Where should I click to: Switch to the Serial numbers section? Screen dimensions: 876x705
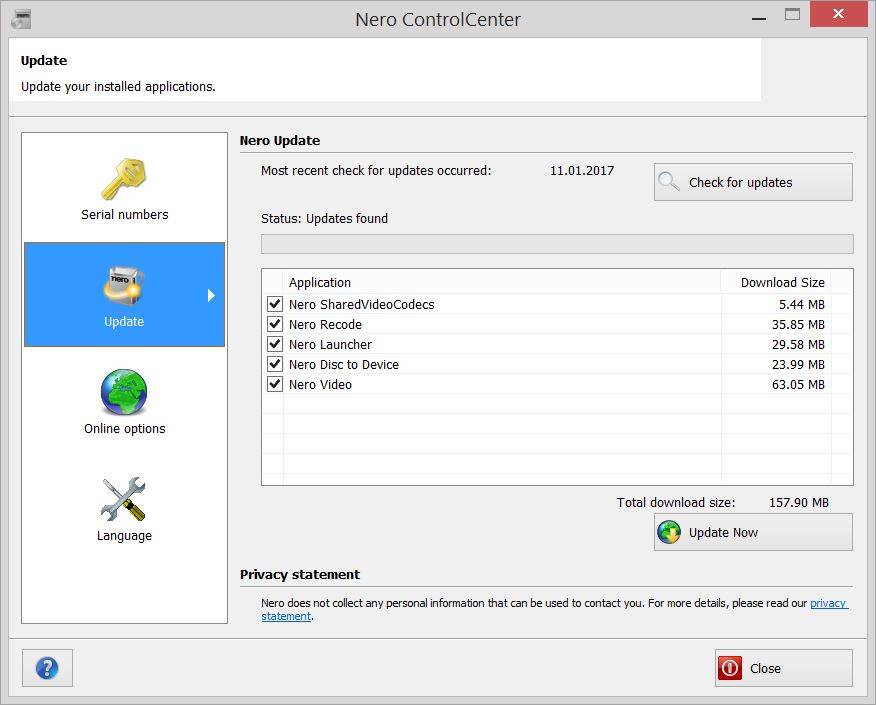point(125,215)
